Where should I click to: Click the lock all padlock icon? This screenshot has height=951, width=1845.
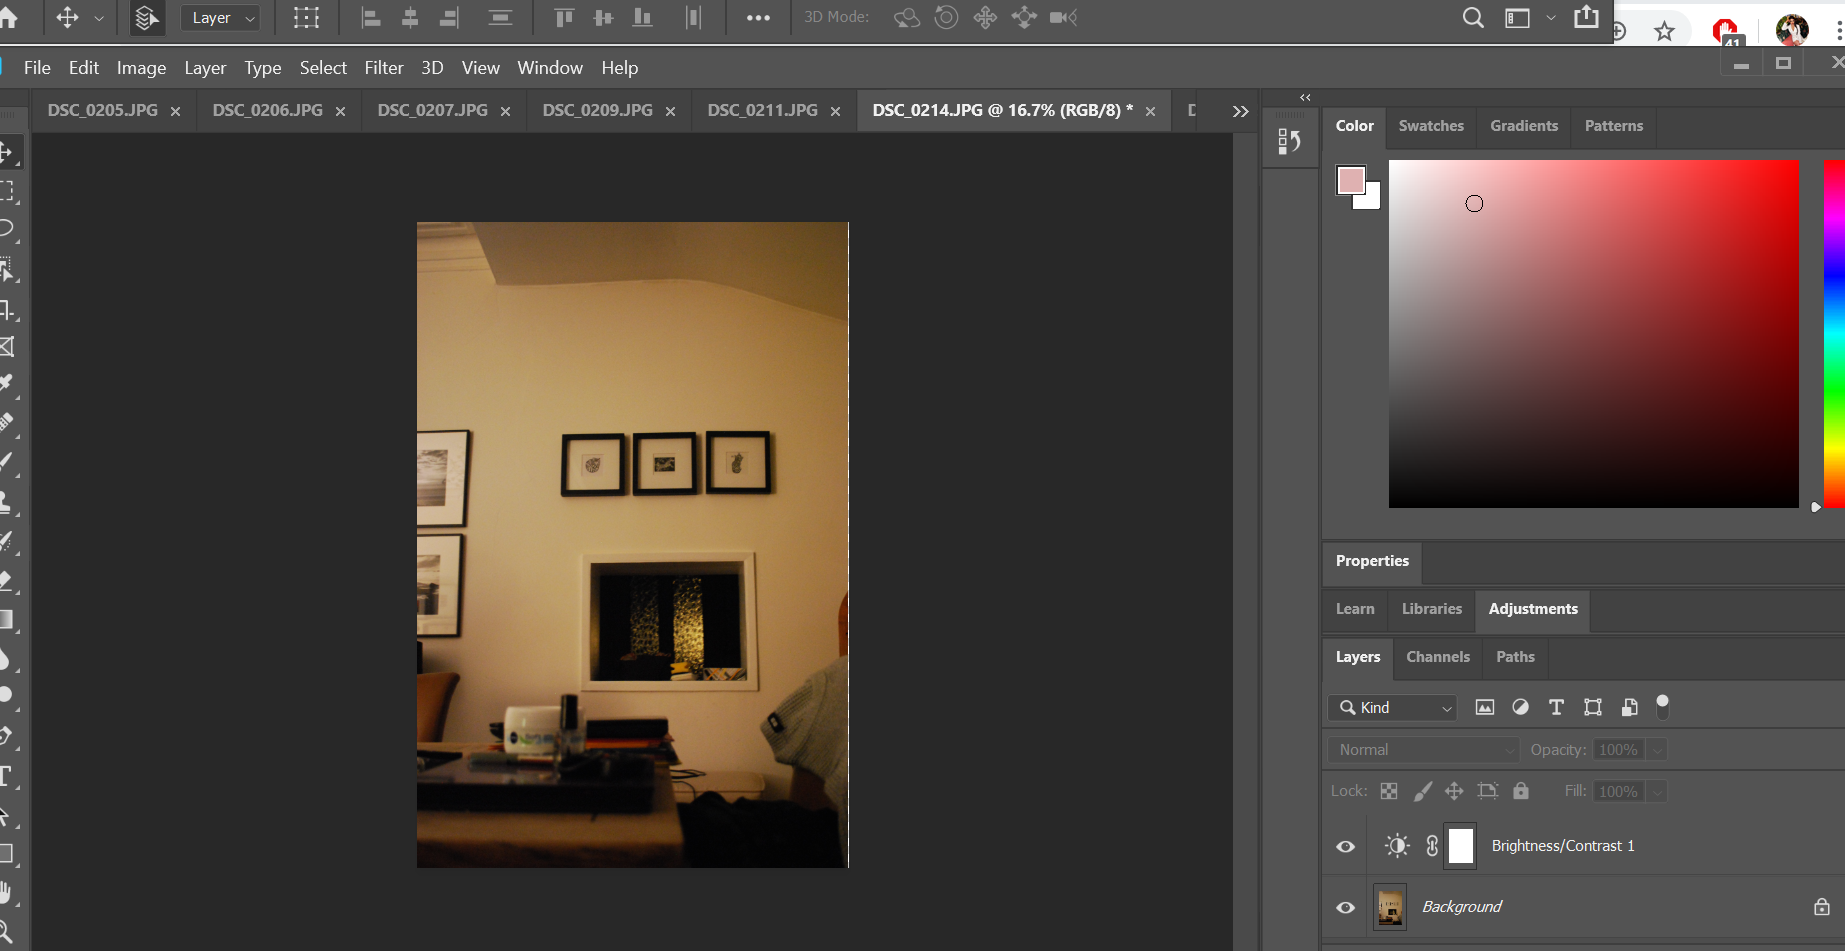point(1520,791)
